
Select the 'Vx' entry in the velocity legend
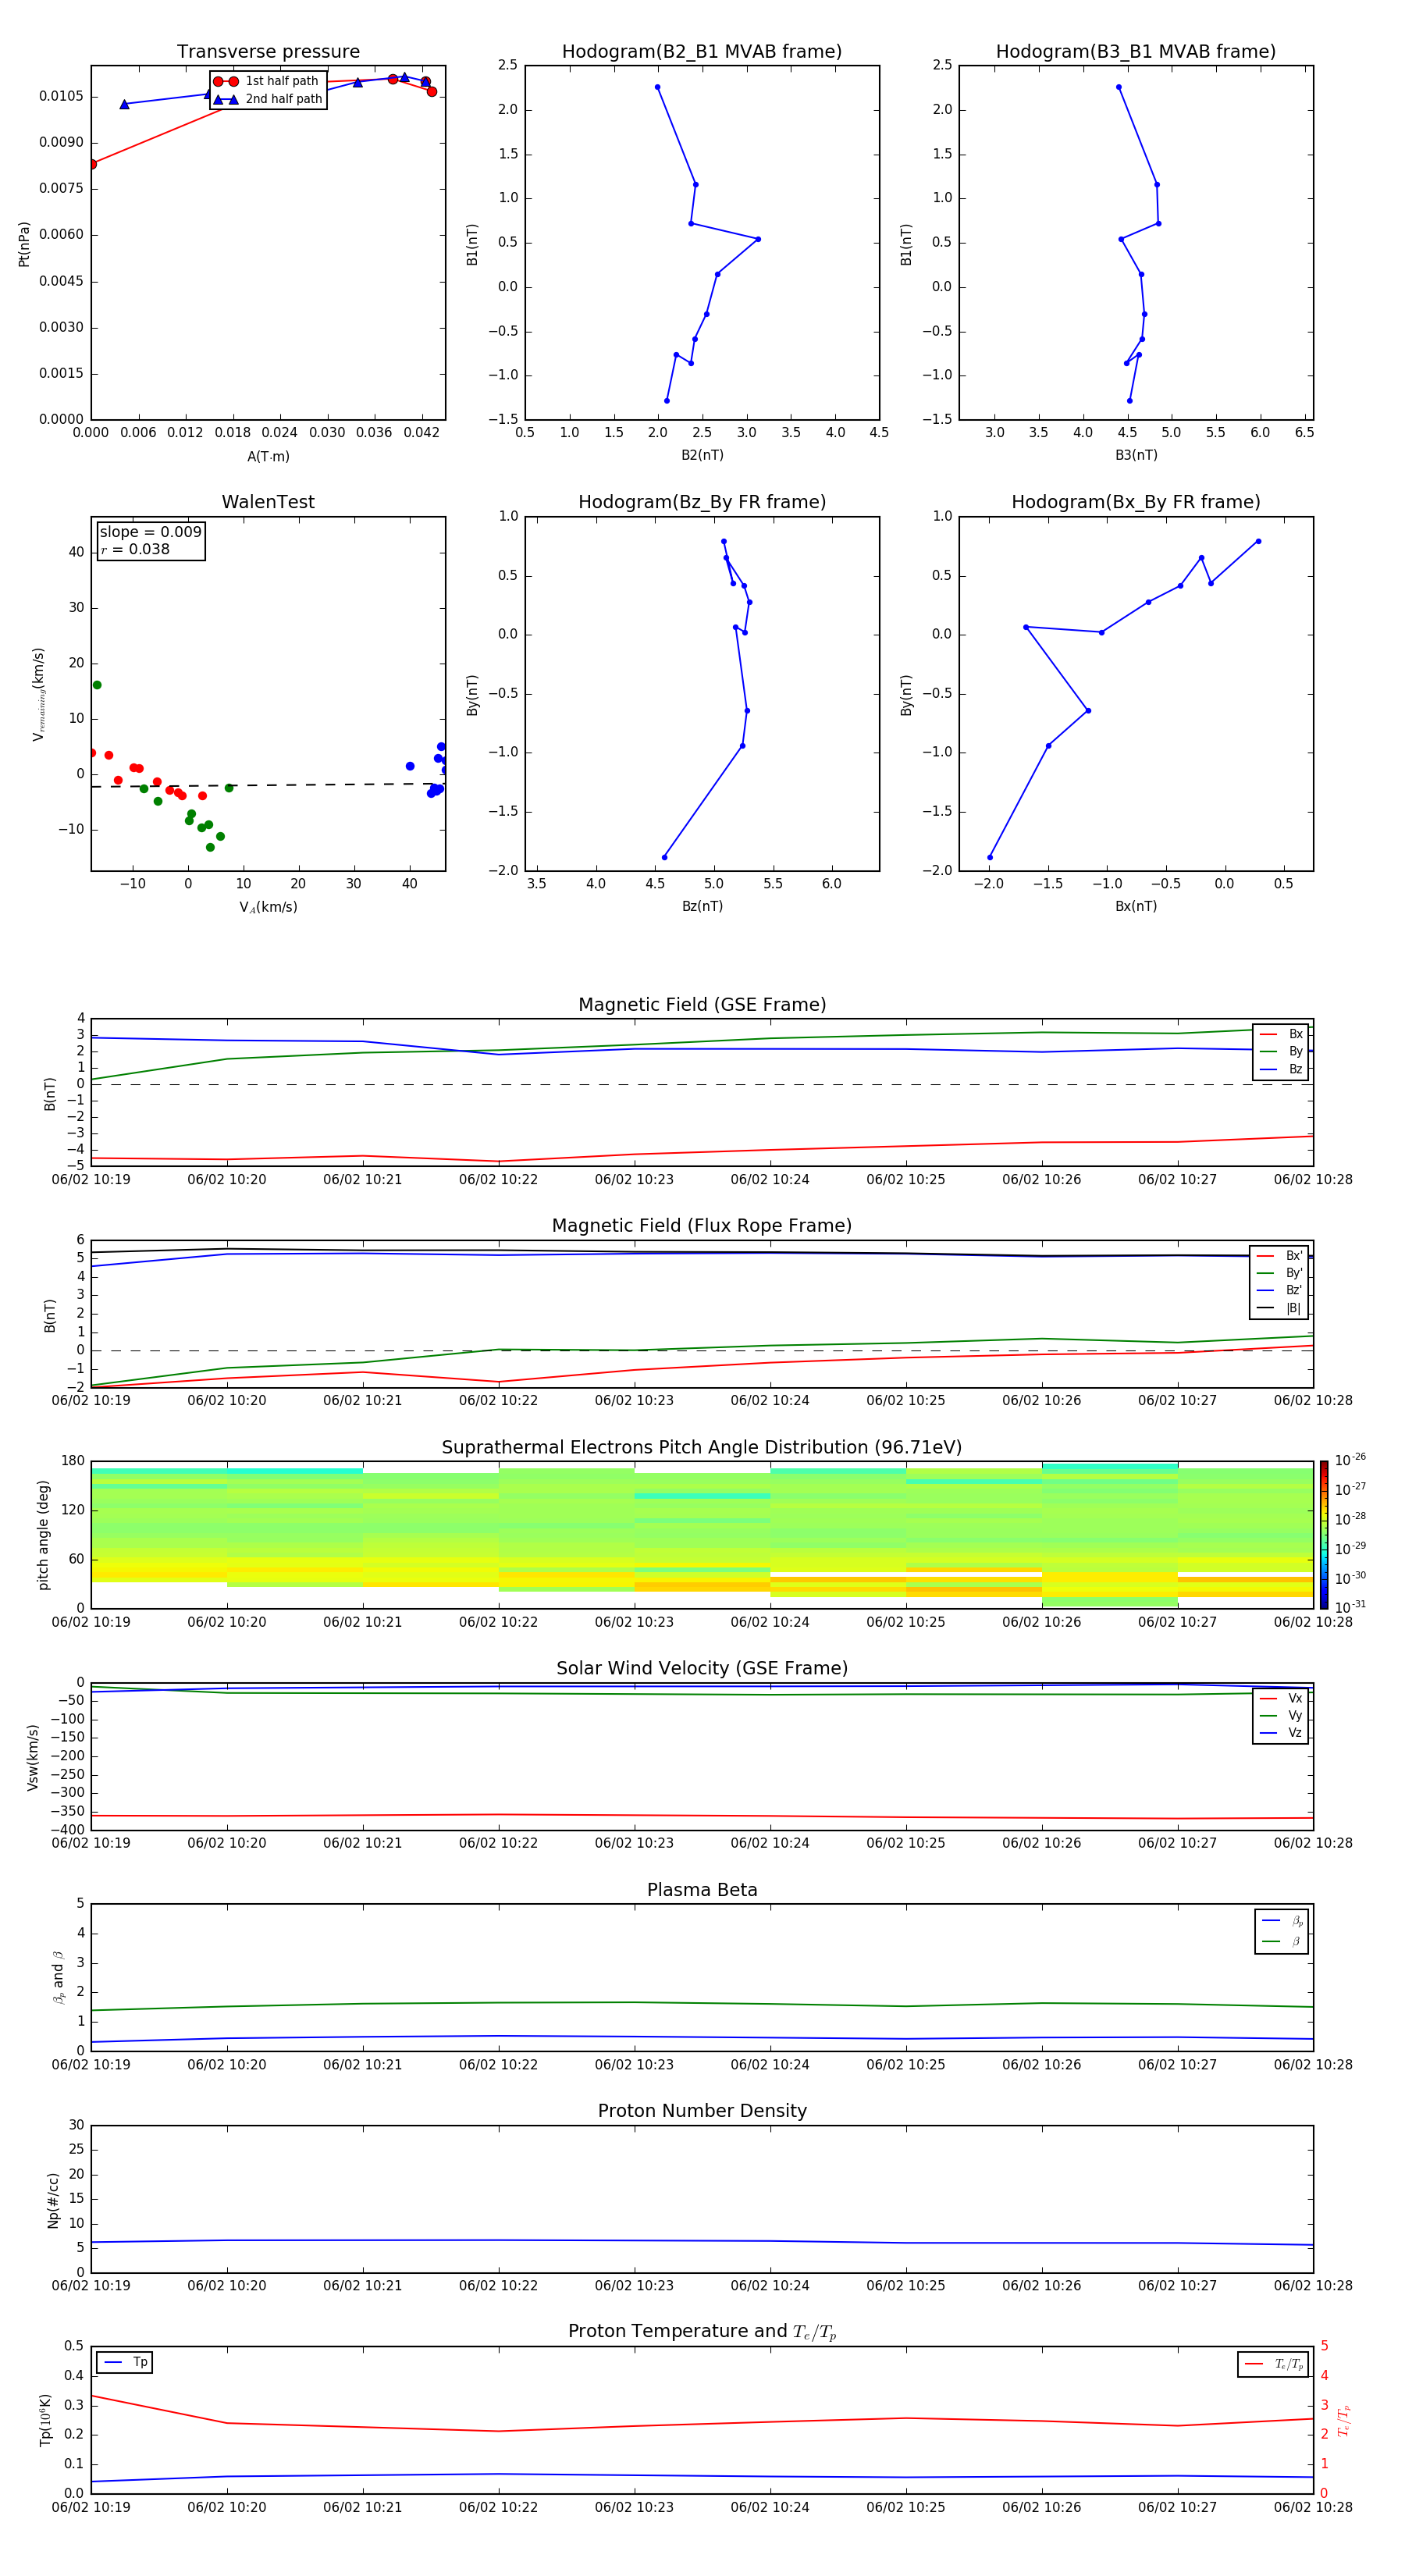point(1281,1698)
